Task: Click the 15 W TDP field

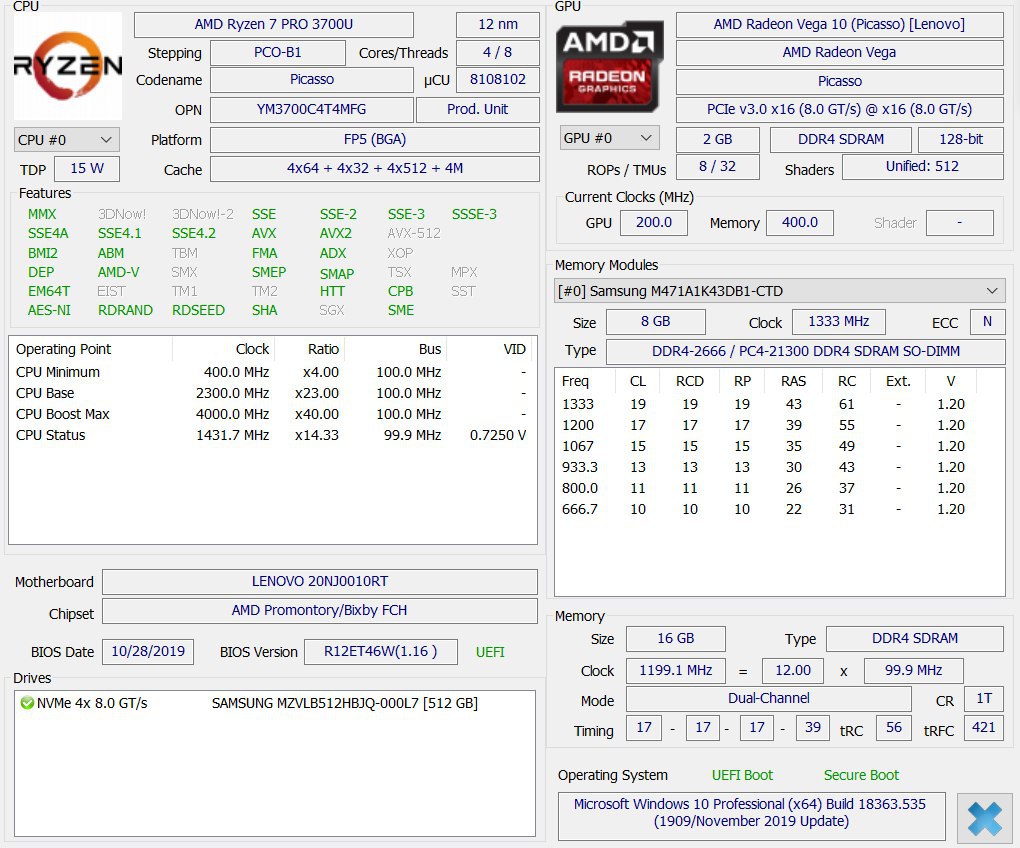Action: [x=87, y=168]
